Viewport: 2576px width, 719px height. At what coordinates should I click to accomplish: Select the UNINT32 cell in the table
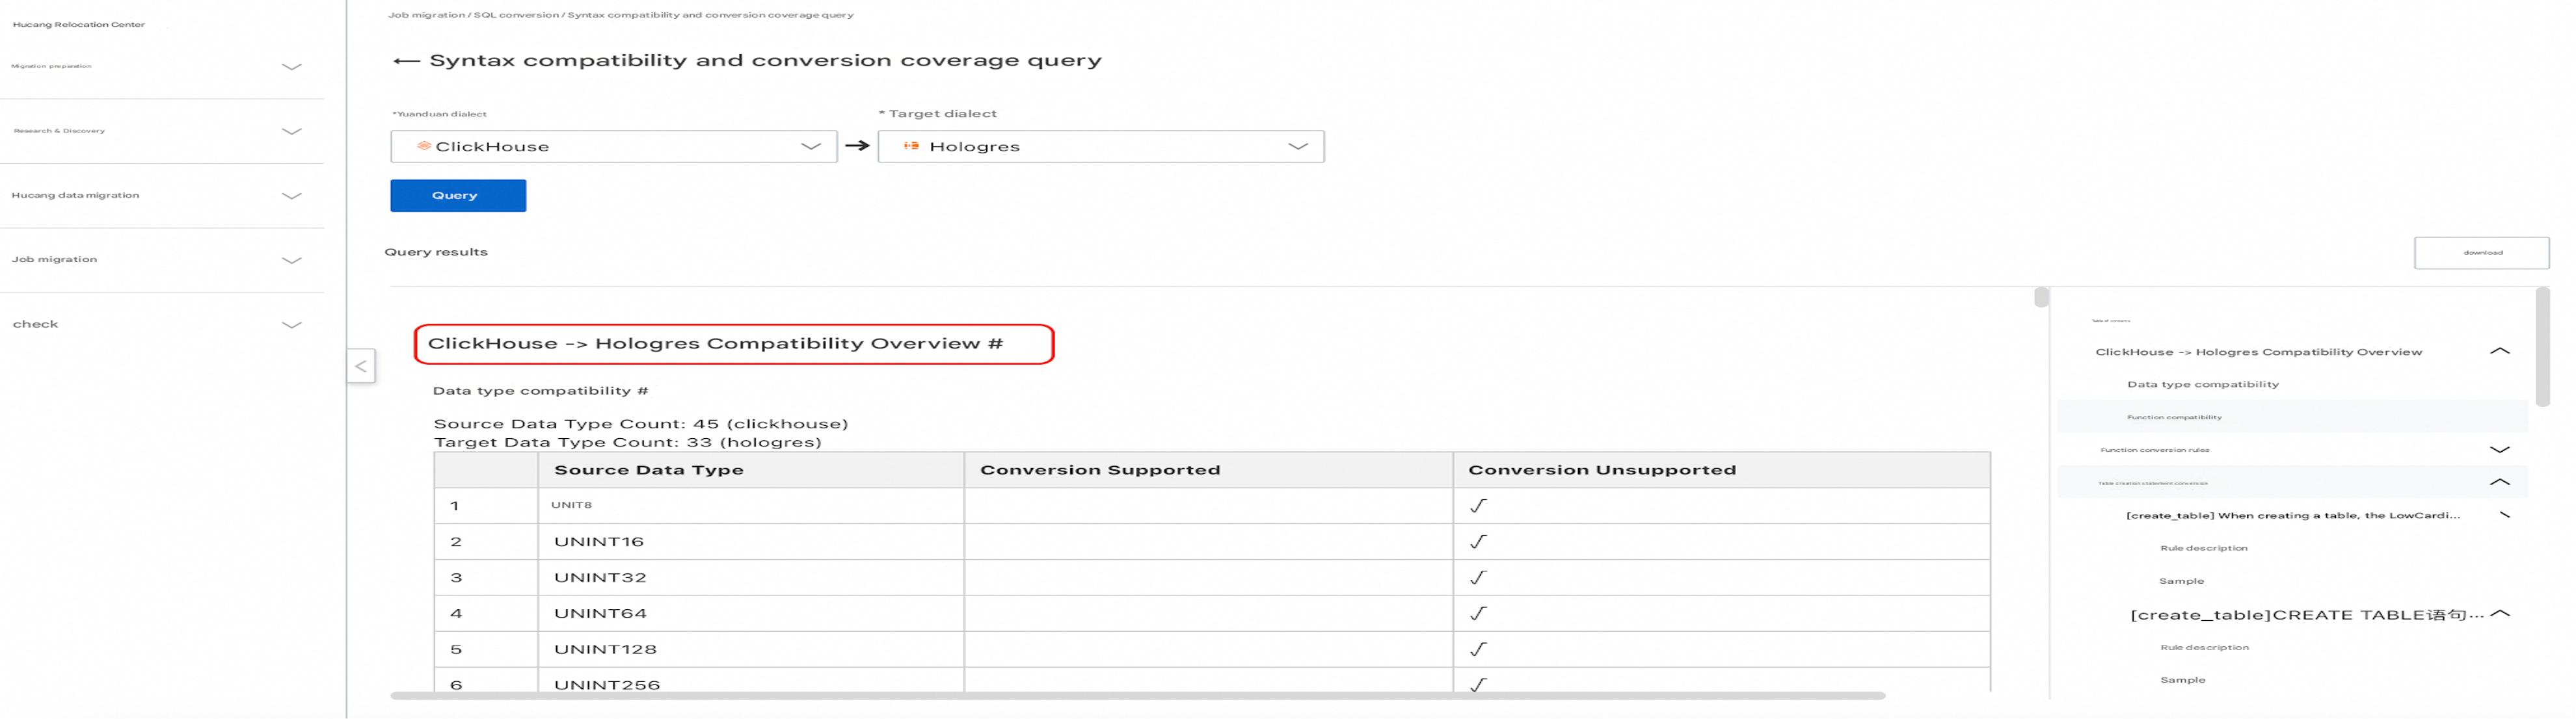tap(751, 578)
